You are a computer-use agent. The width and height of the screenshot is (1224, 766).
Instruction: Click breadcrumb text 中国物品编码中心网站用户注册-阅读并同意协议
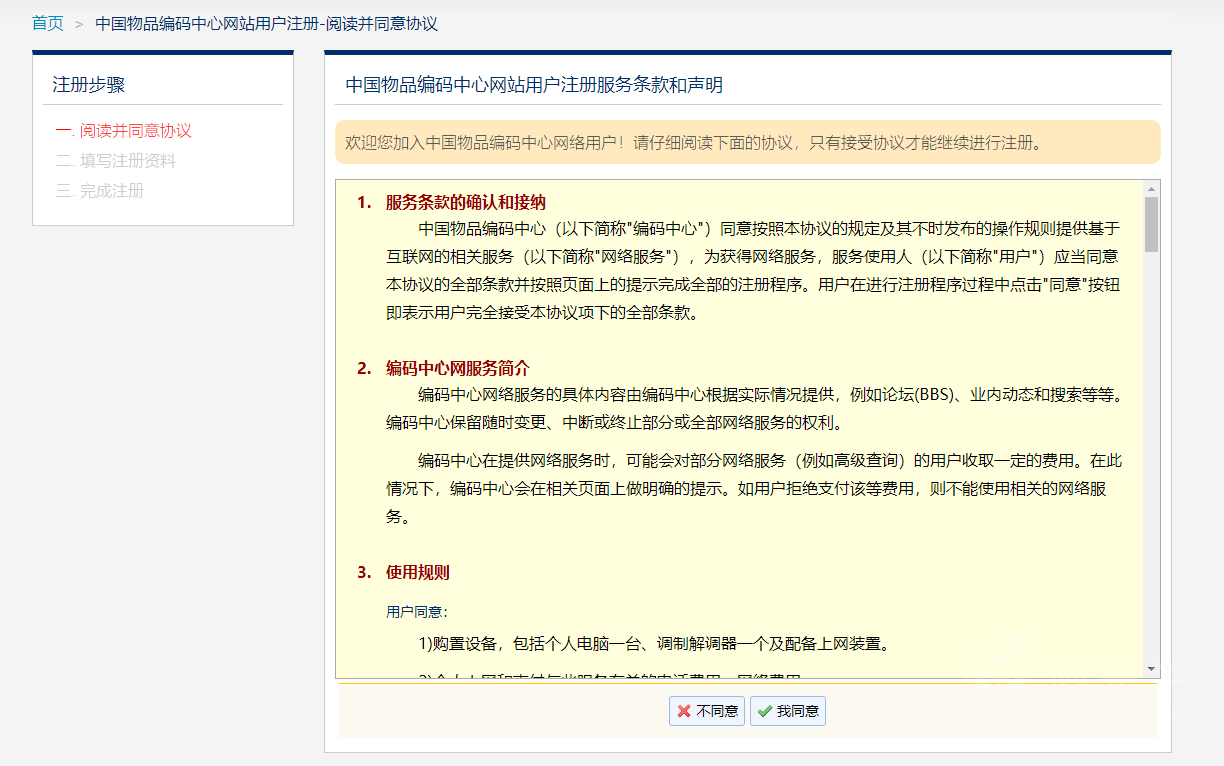click(x=266, y=23)
